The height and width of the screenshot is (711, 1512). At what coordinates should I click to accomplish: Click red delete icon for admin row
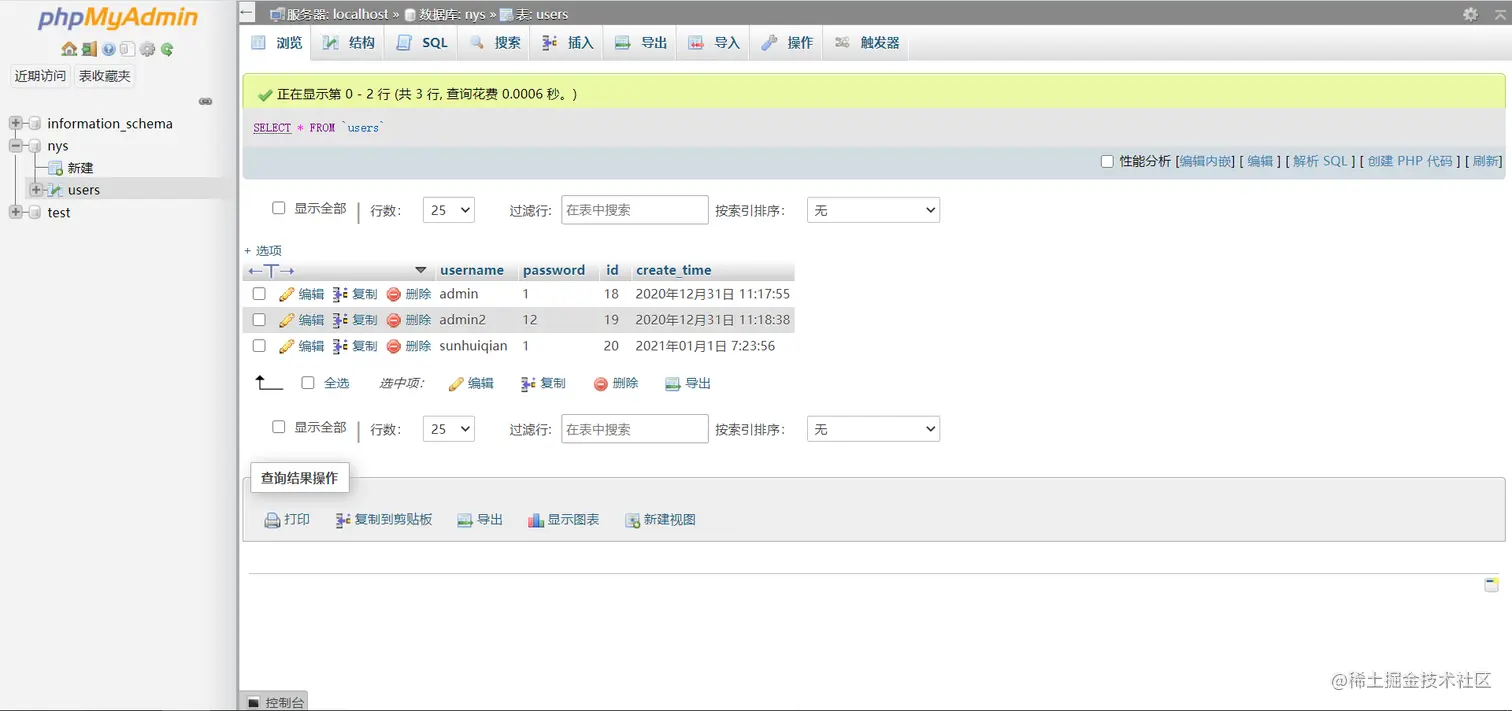pos(394,294)
